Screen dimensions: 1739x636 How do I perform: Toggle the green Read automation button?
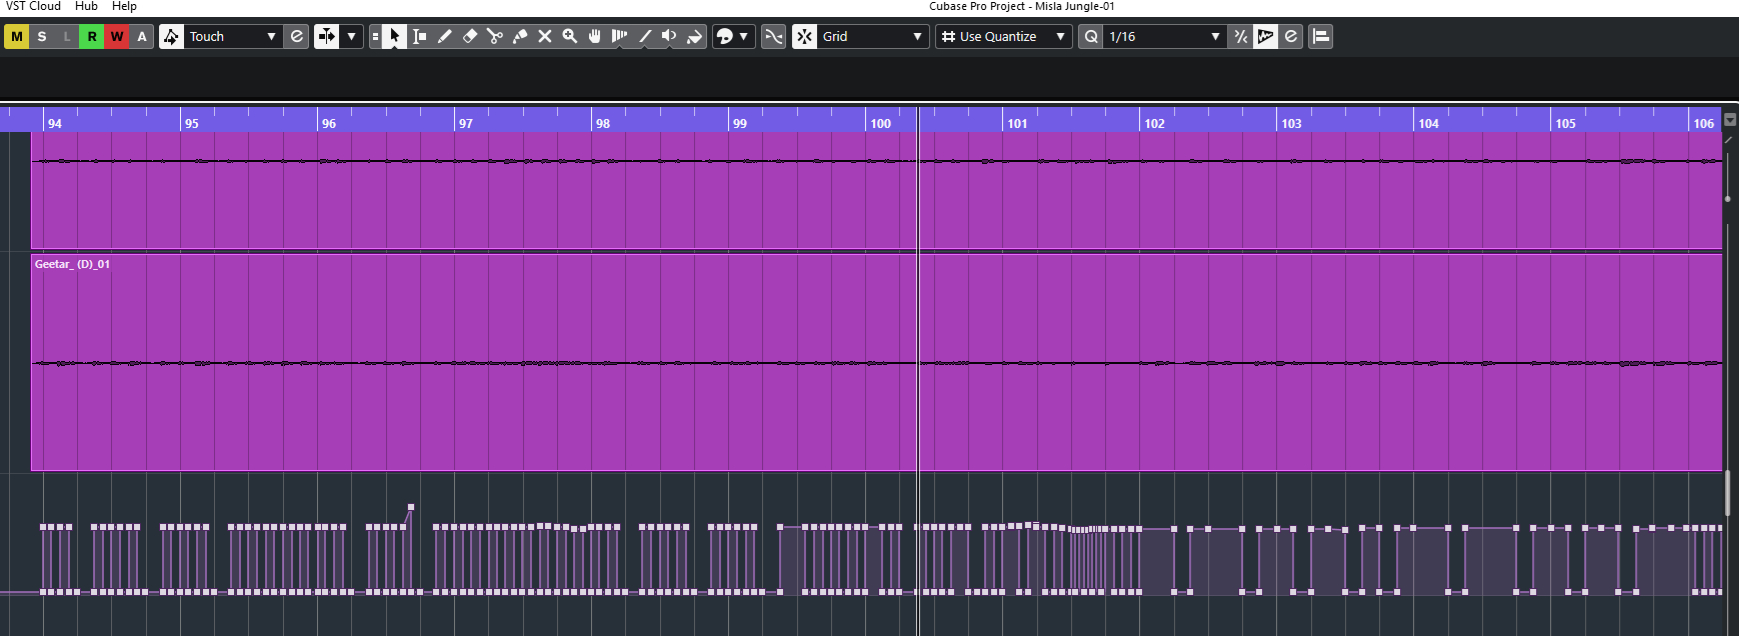(92, 37)
